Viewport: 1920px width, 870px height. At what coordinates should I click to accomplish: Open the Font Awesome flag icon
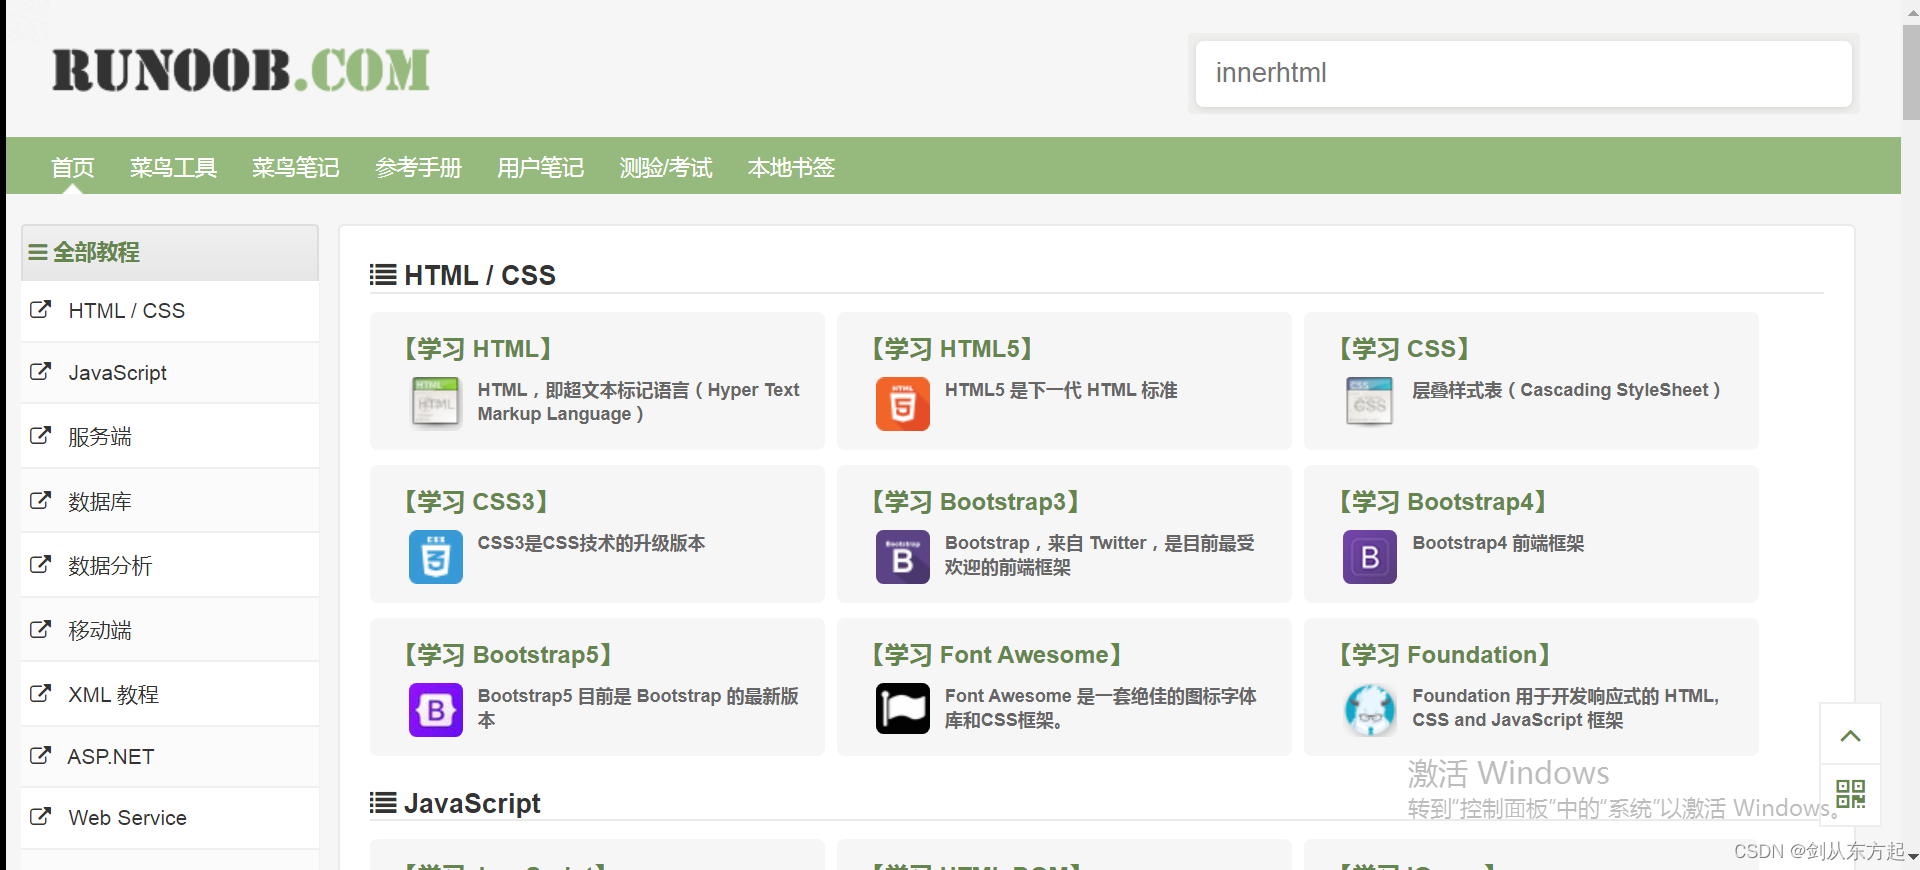pos(902,709)
